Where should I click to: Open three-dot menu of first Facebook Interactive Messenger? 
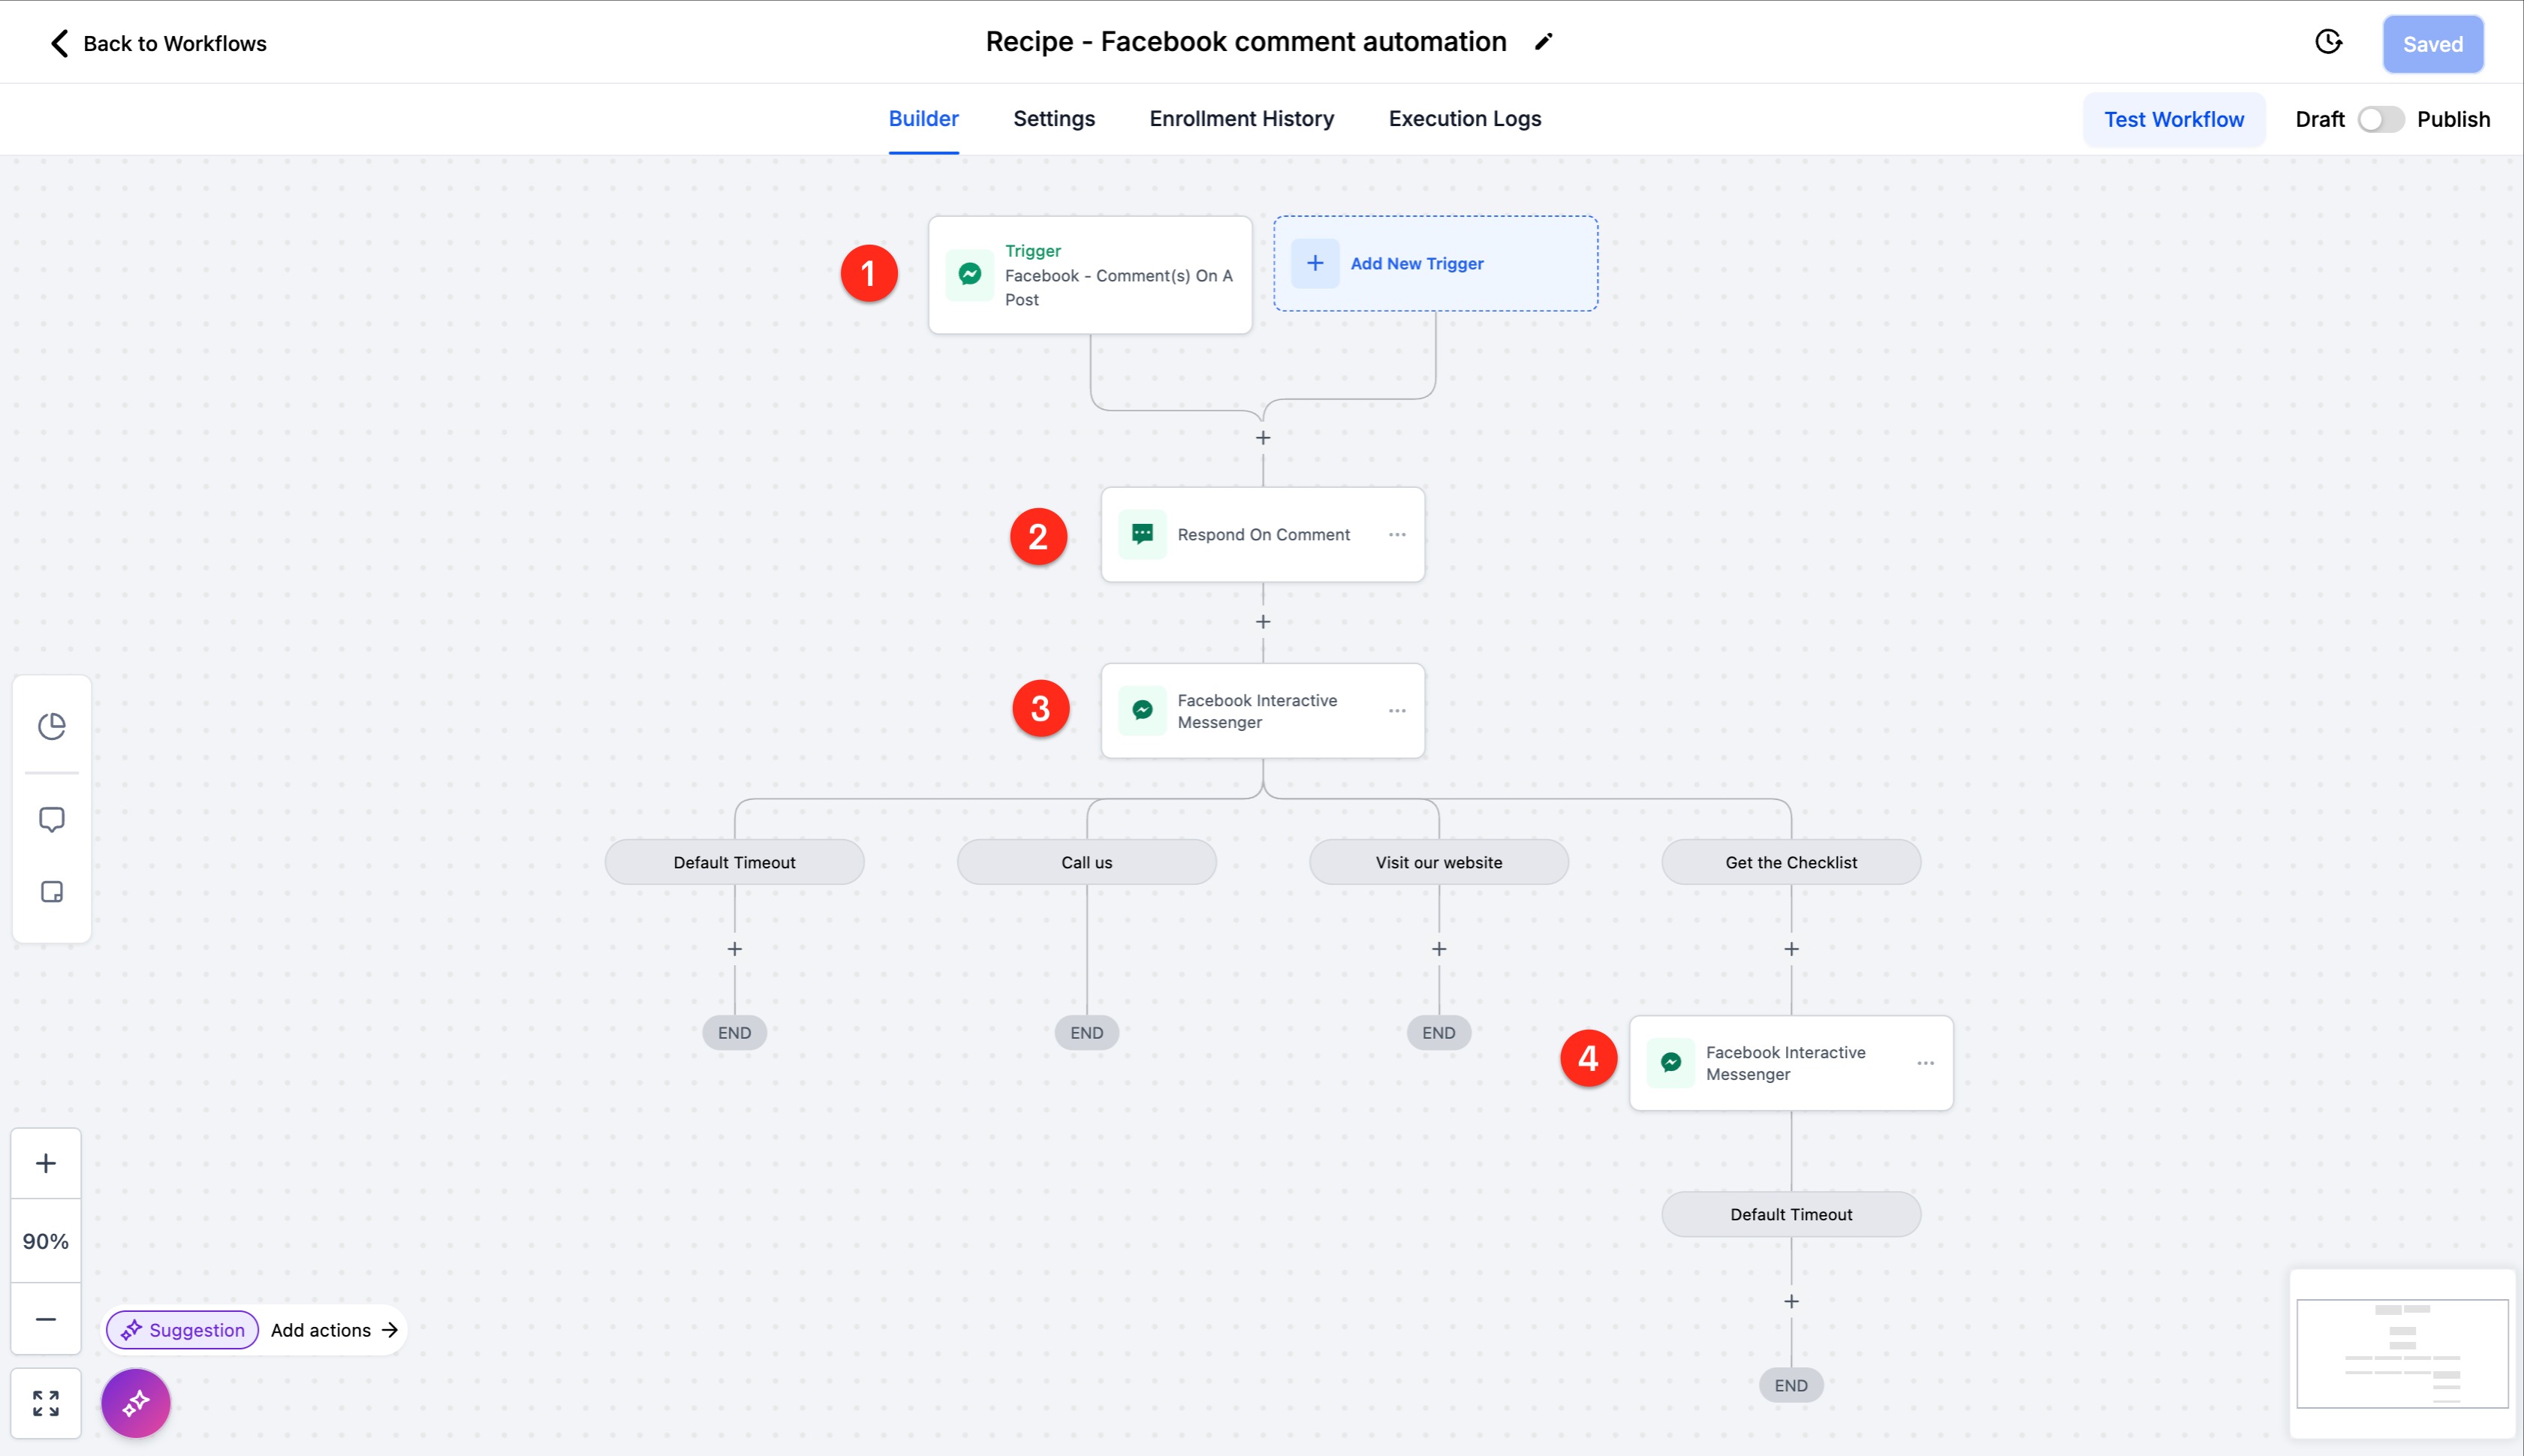tap(1397, 711)
